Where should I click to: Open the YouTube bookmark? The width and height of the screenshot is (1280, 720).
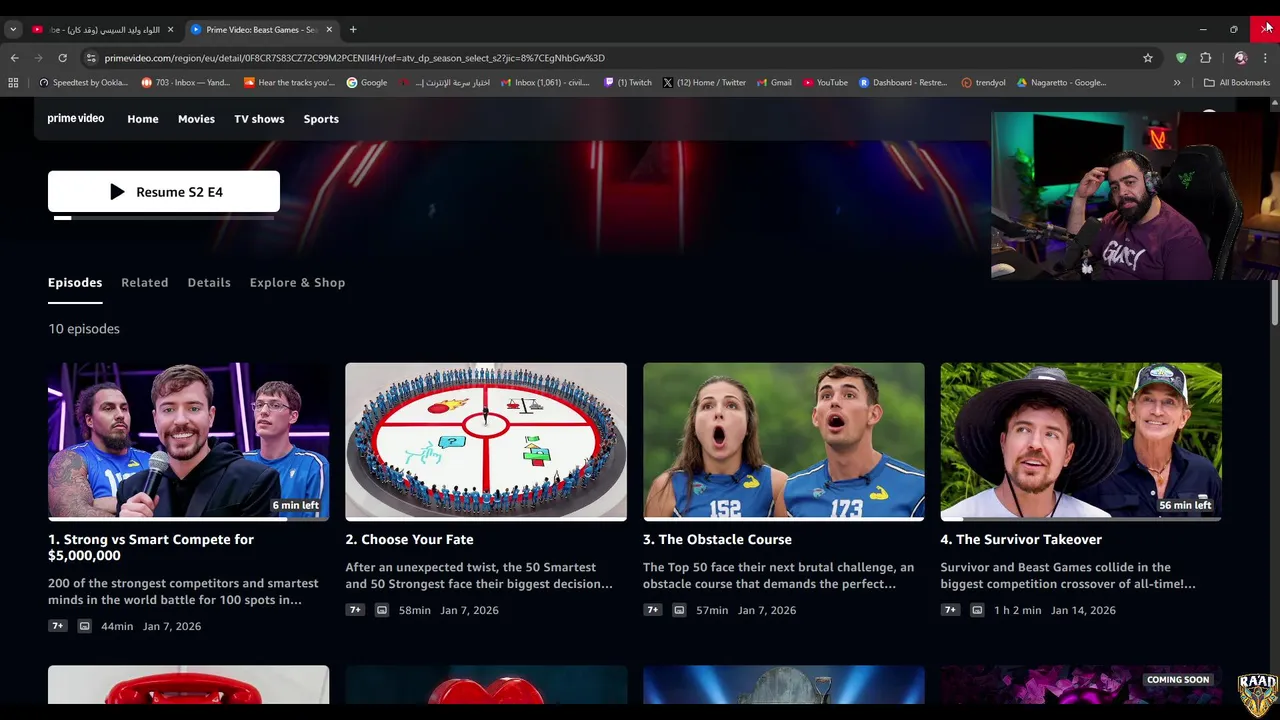pyautogui.click(x=825, y=83)
